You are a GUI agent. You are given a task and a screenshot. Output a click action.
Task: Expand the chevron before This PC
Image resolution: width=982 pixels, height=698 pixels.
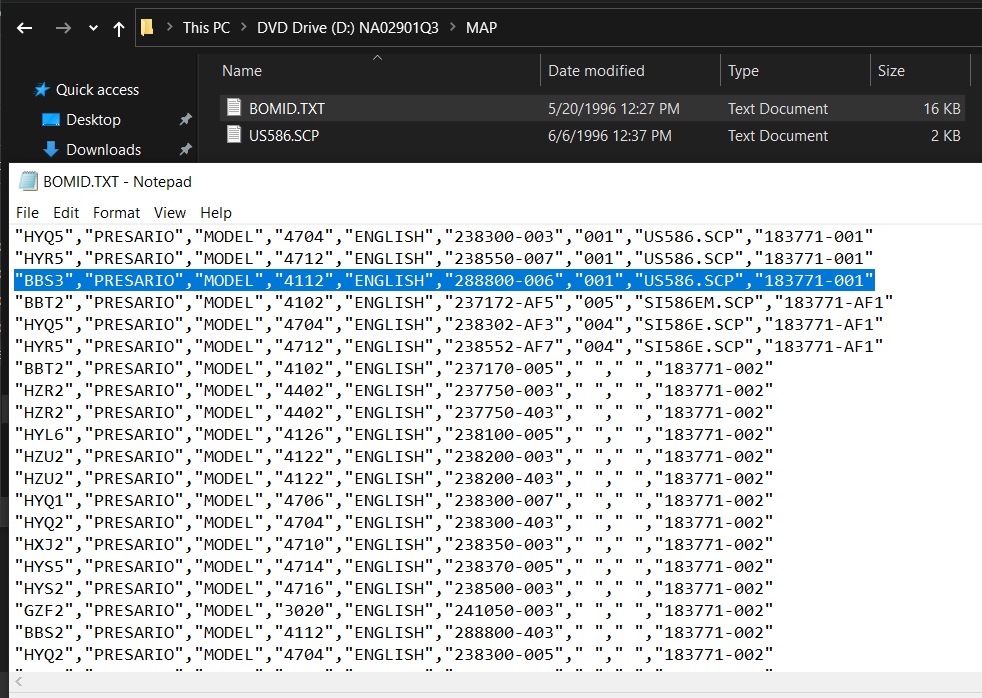click(169, 28)
